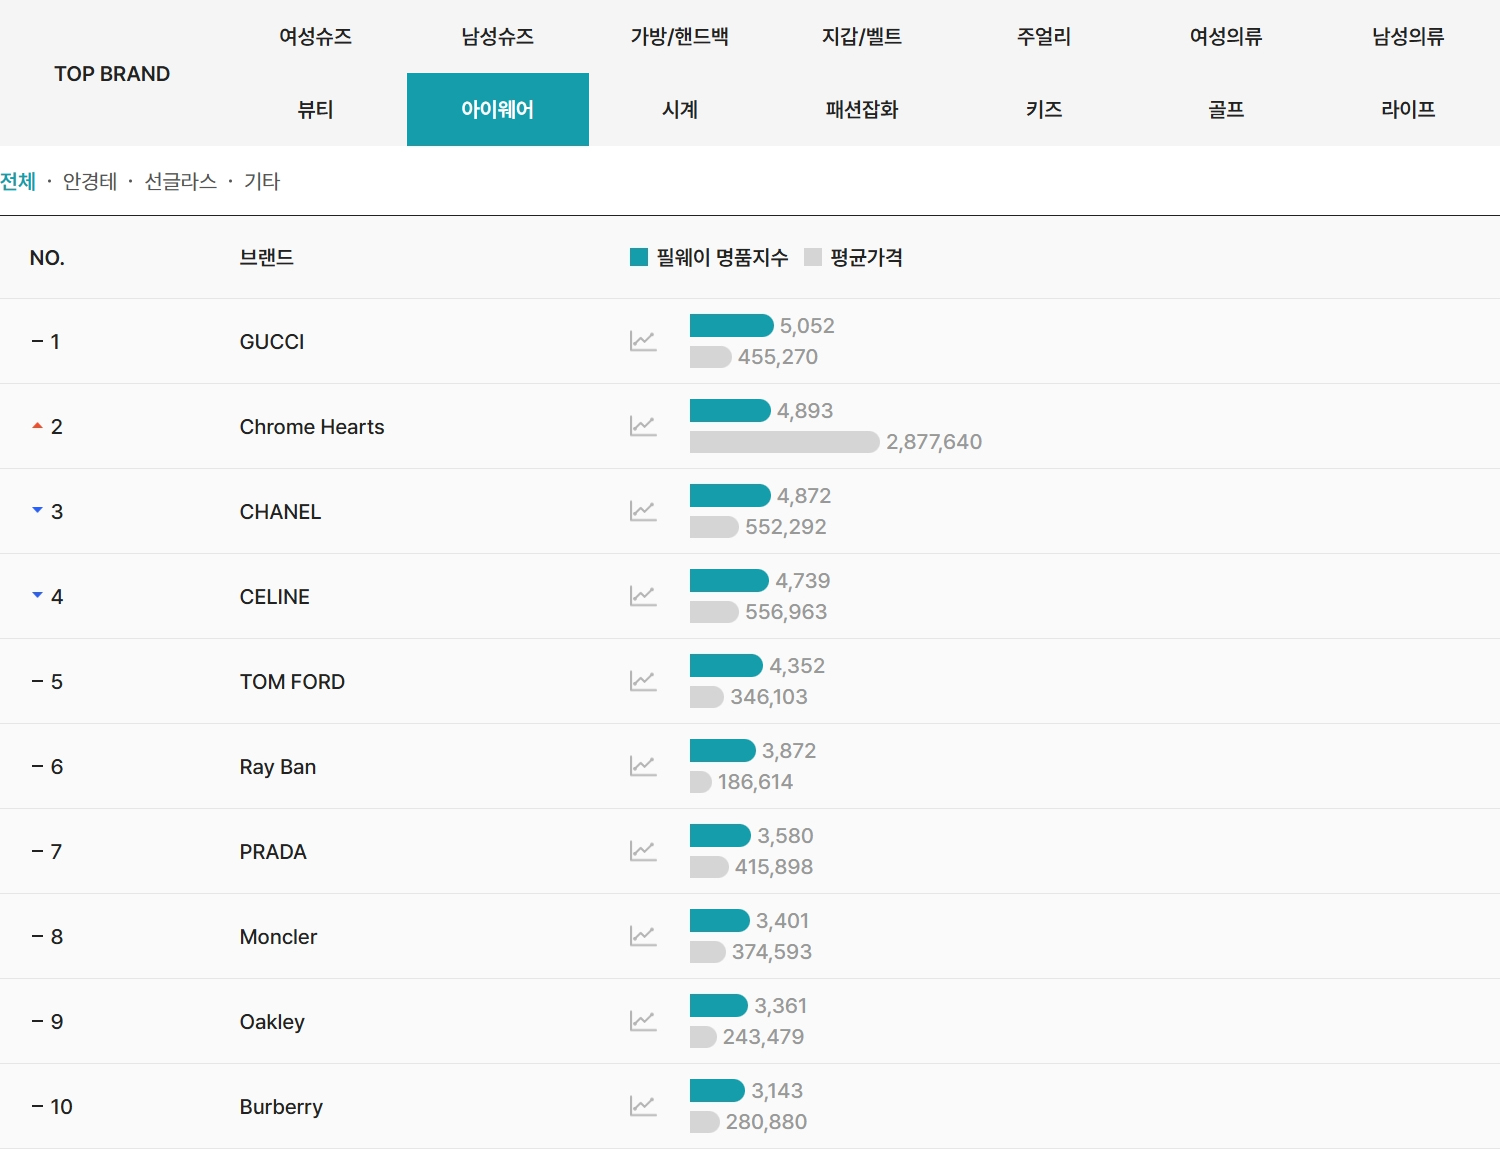The image size is (1500, 1149).
Task: Click GUCCI's index value 5,052
Action: [807, 326]
